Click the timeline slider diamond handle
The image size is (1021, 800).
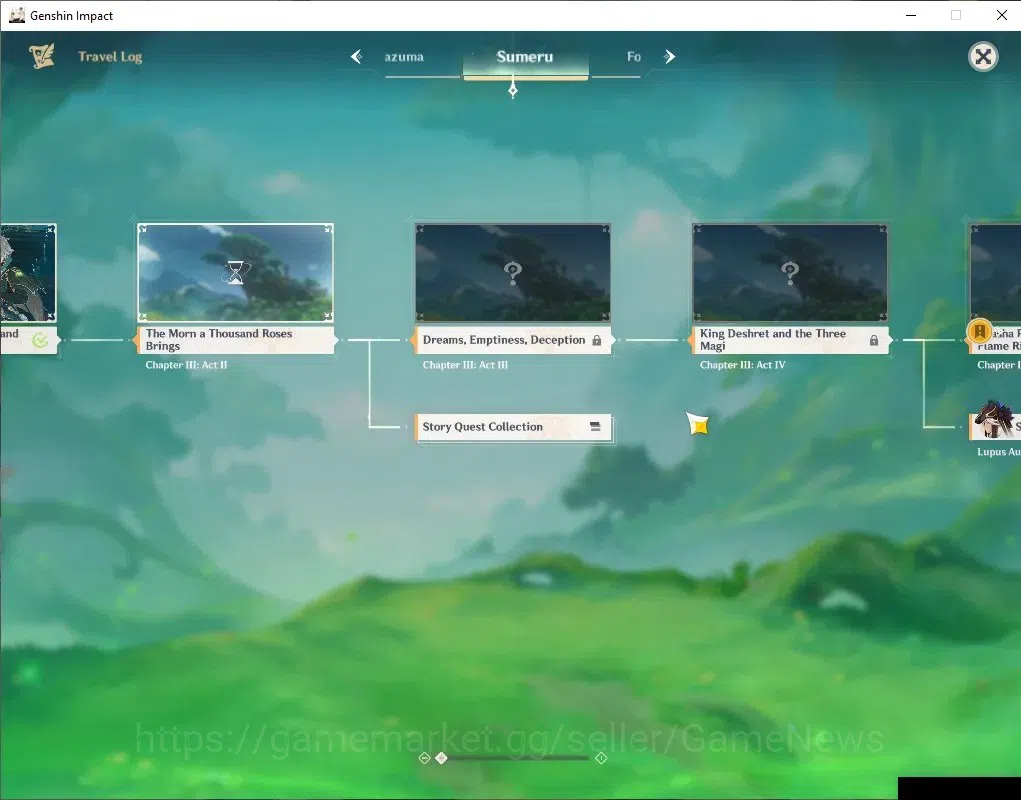tap(441, 758)
